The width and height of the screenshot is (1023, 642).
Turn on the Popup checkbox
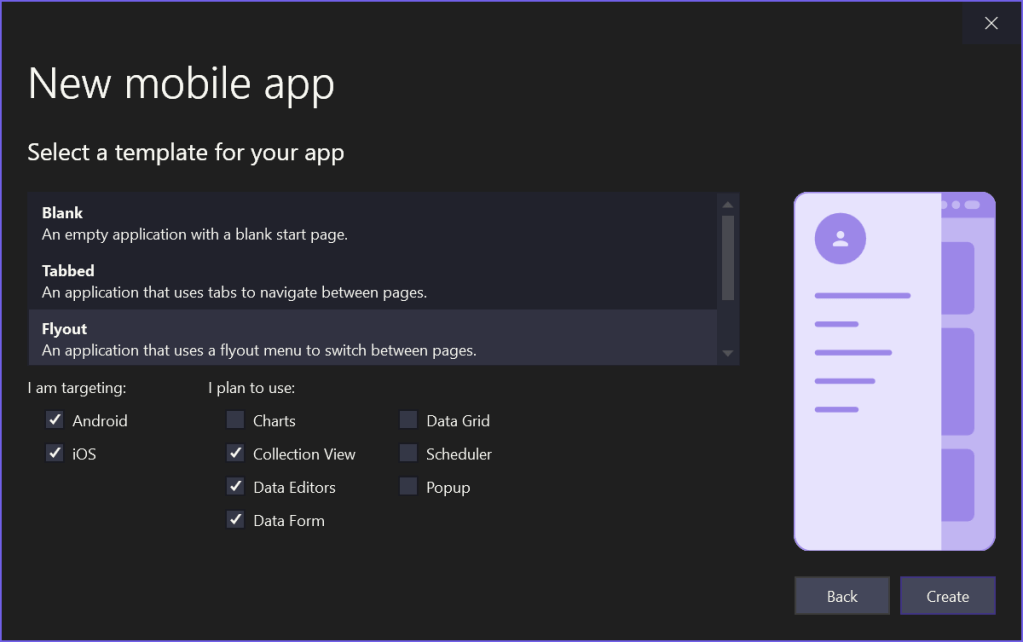pyautogui.click(x=408, y=487)
